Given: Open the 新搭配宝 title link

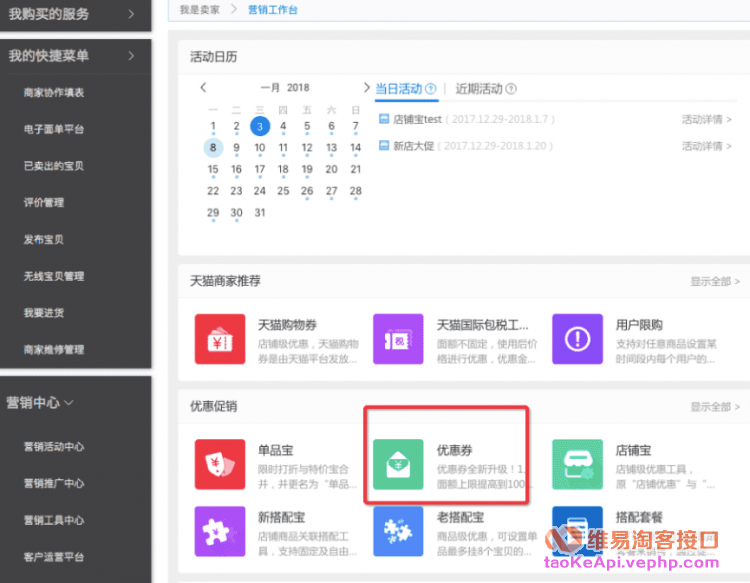Looking at the screenshot, I should pyautogui.click(x=282, y=517).
